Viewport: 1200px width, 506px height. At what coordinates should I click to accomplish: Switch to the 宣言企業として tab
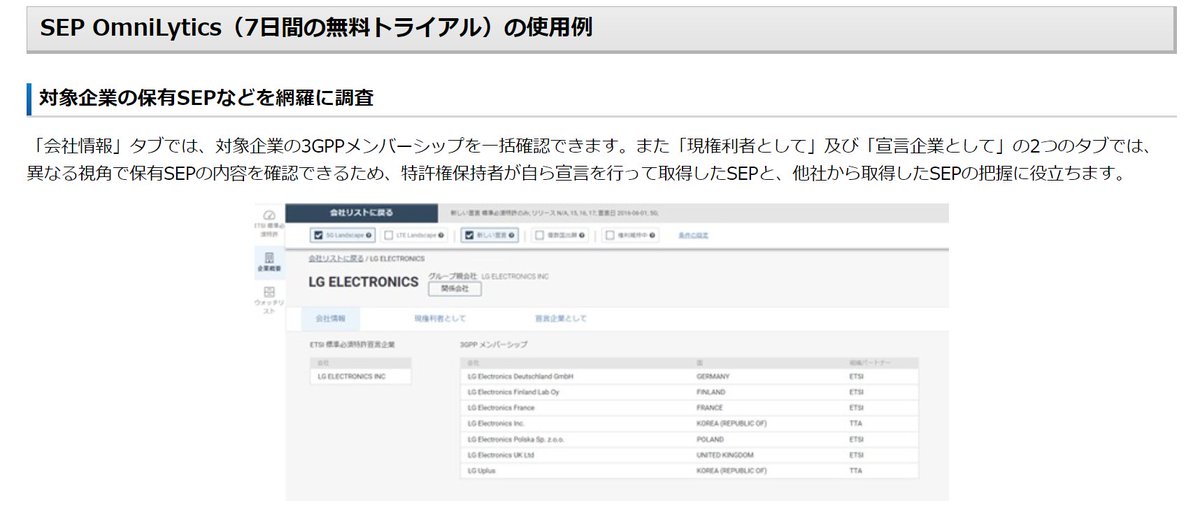560,319
